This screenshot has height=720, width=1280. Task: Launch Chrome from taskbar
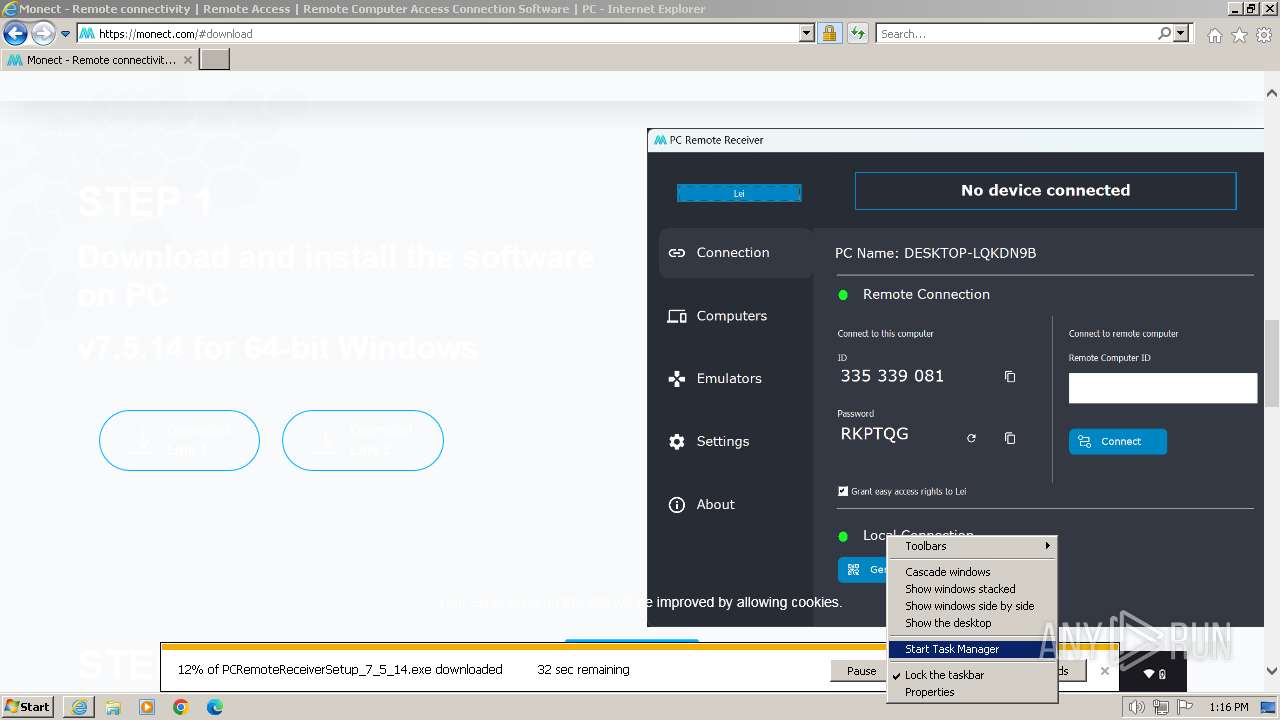(181, 707)
